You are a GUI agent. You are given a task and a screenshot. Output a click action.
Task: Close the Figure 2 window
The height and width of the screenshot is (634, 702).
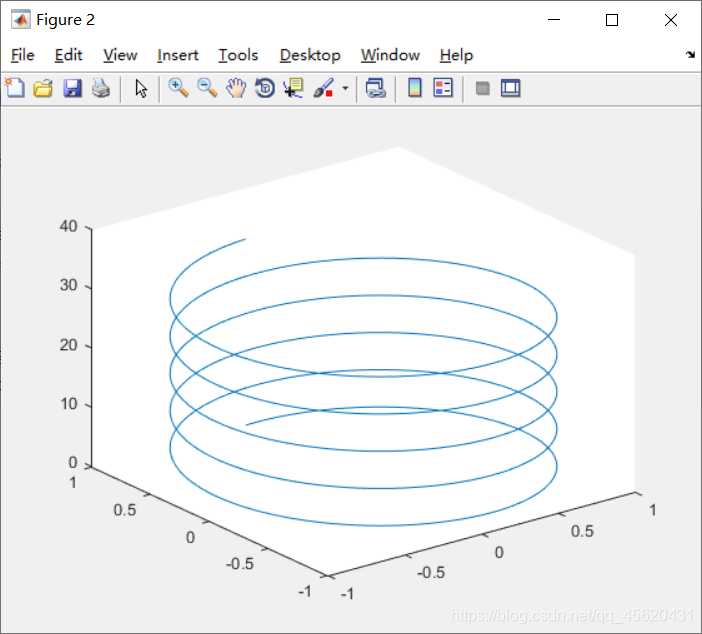pyautogui.click(x=671, y=20)
